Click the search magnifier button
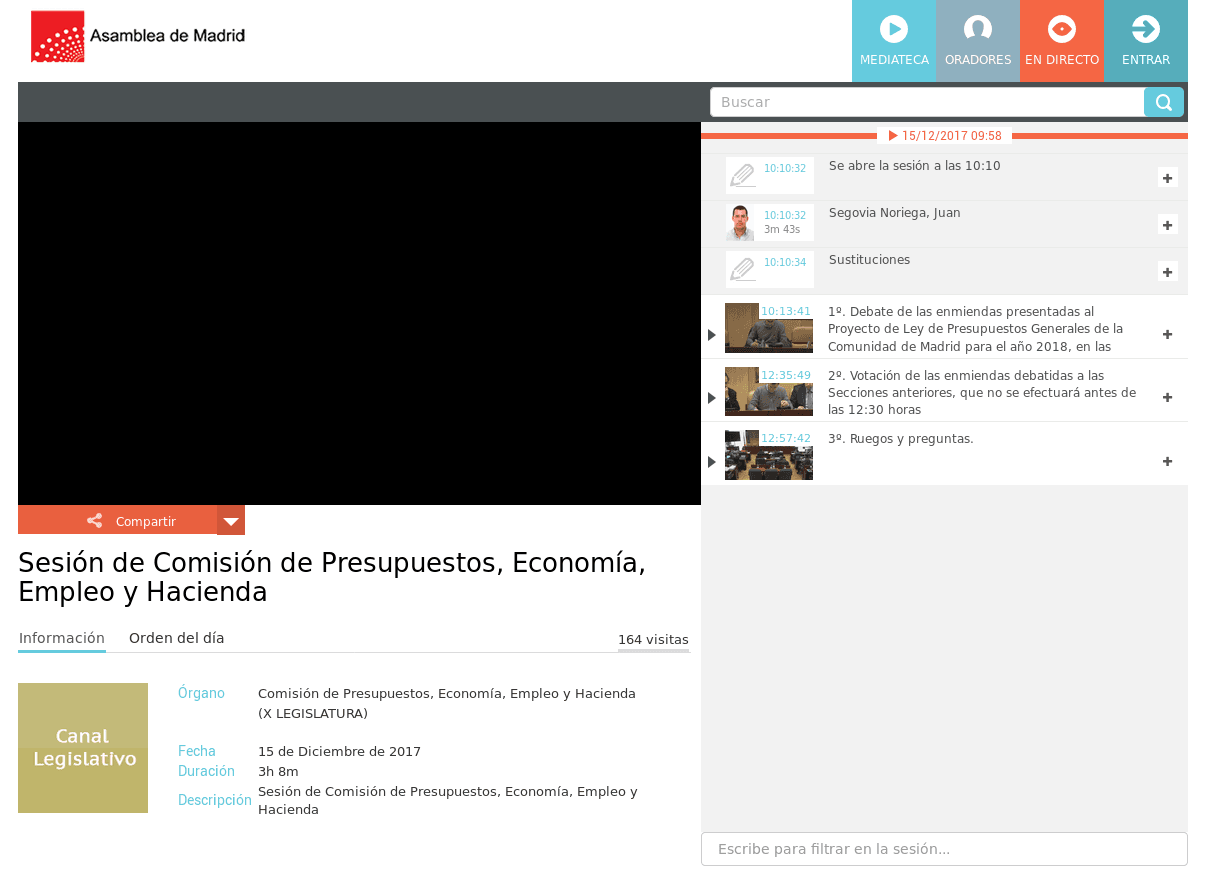The image size is (1213, 878). coord(1163,102)
